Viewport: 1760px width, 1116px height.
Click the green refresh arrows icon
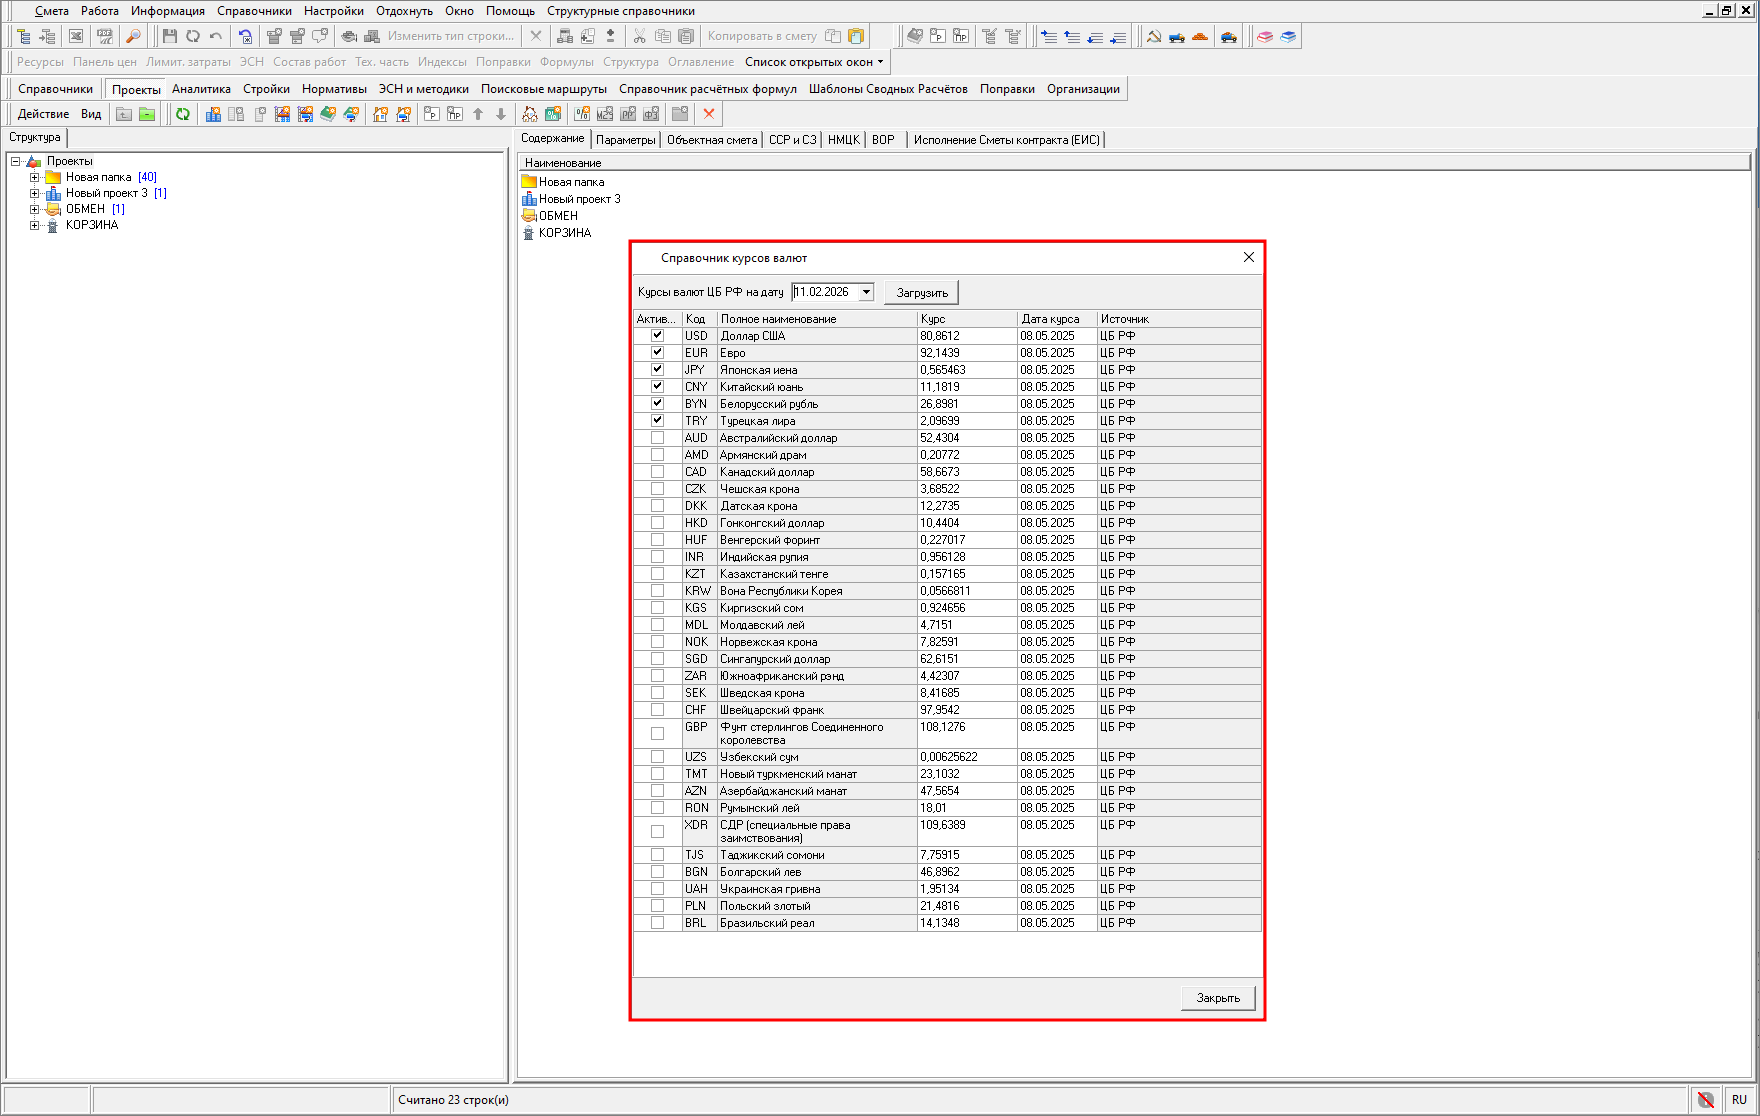(183, 114)
